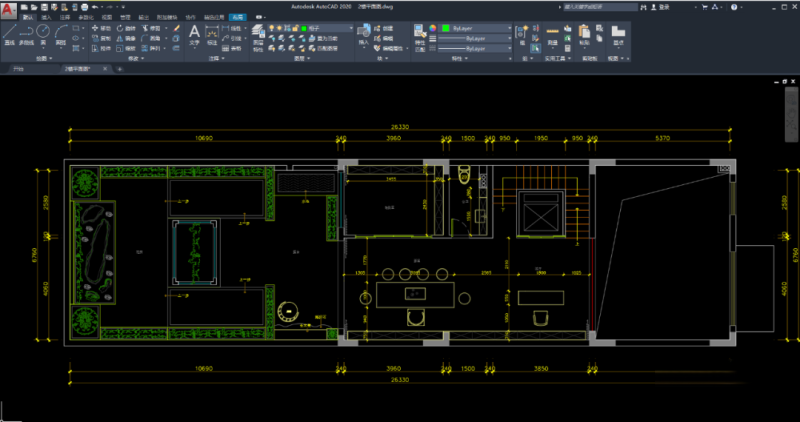Image resolution: width=800 pixels, height=422 pixels.
Task: Toggle the layer on/off lightbulb icon
Action: click(x=274, y=29)
